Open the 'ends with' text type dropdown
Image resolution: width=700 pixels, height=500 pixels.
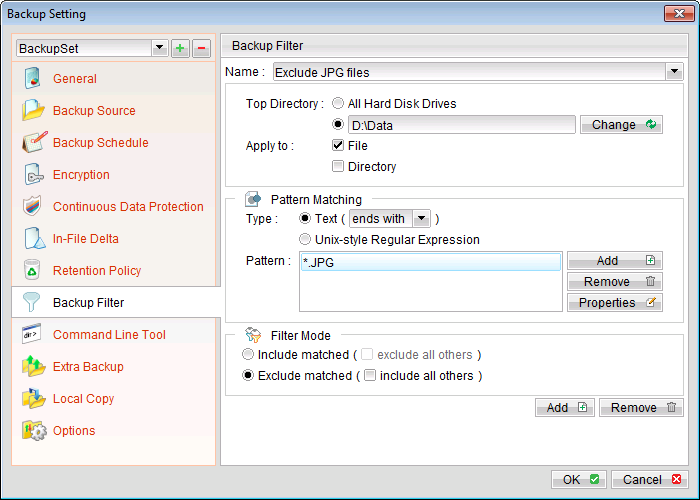tap(421, 219)
